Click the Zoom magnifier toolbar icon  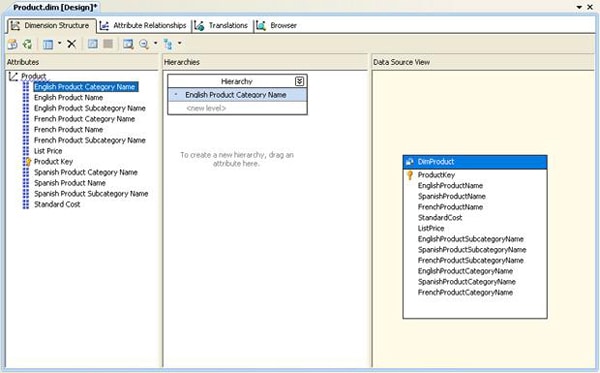(144, 44)
